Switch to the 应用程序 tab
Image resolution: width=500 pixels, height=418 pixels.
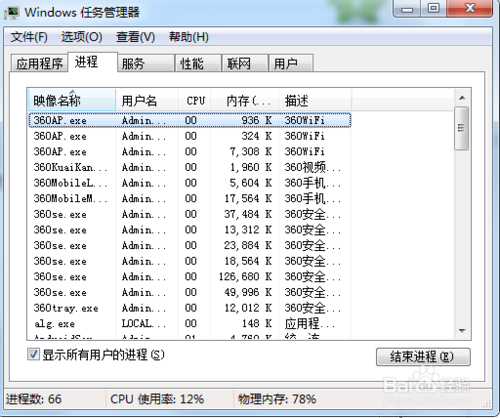pos(39,63)
